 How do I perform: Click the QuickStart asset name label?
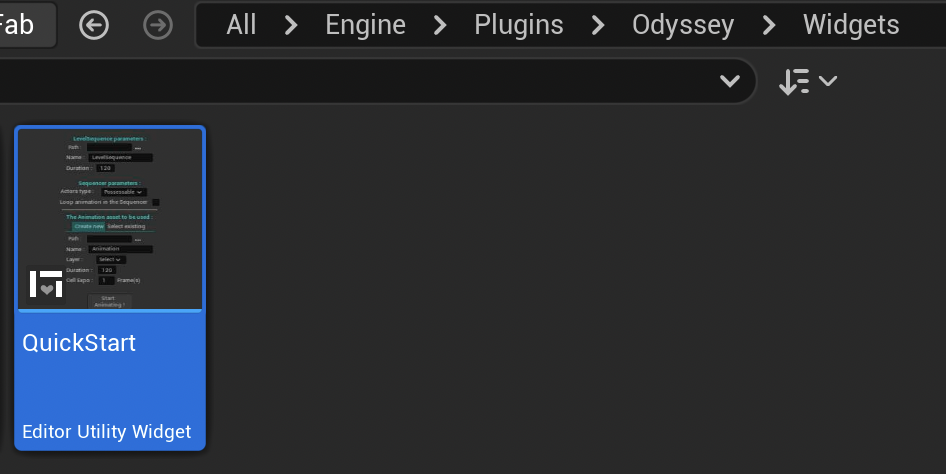tap(79, 343)
